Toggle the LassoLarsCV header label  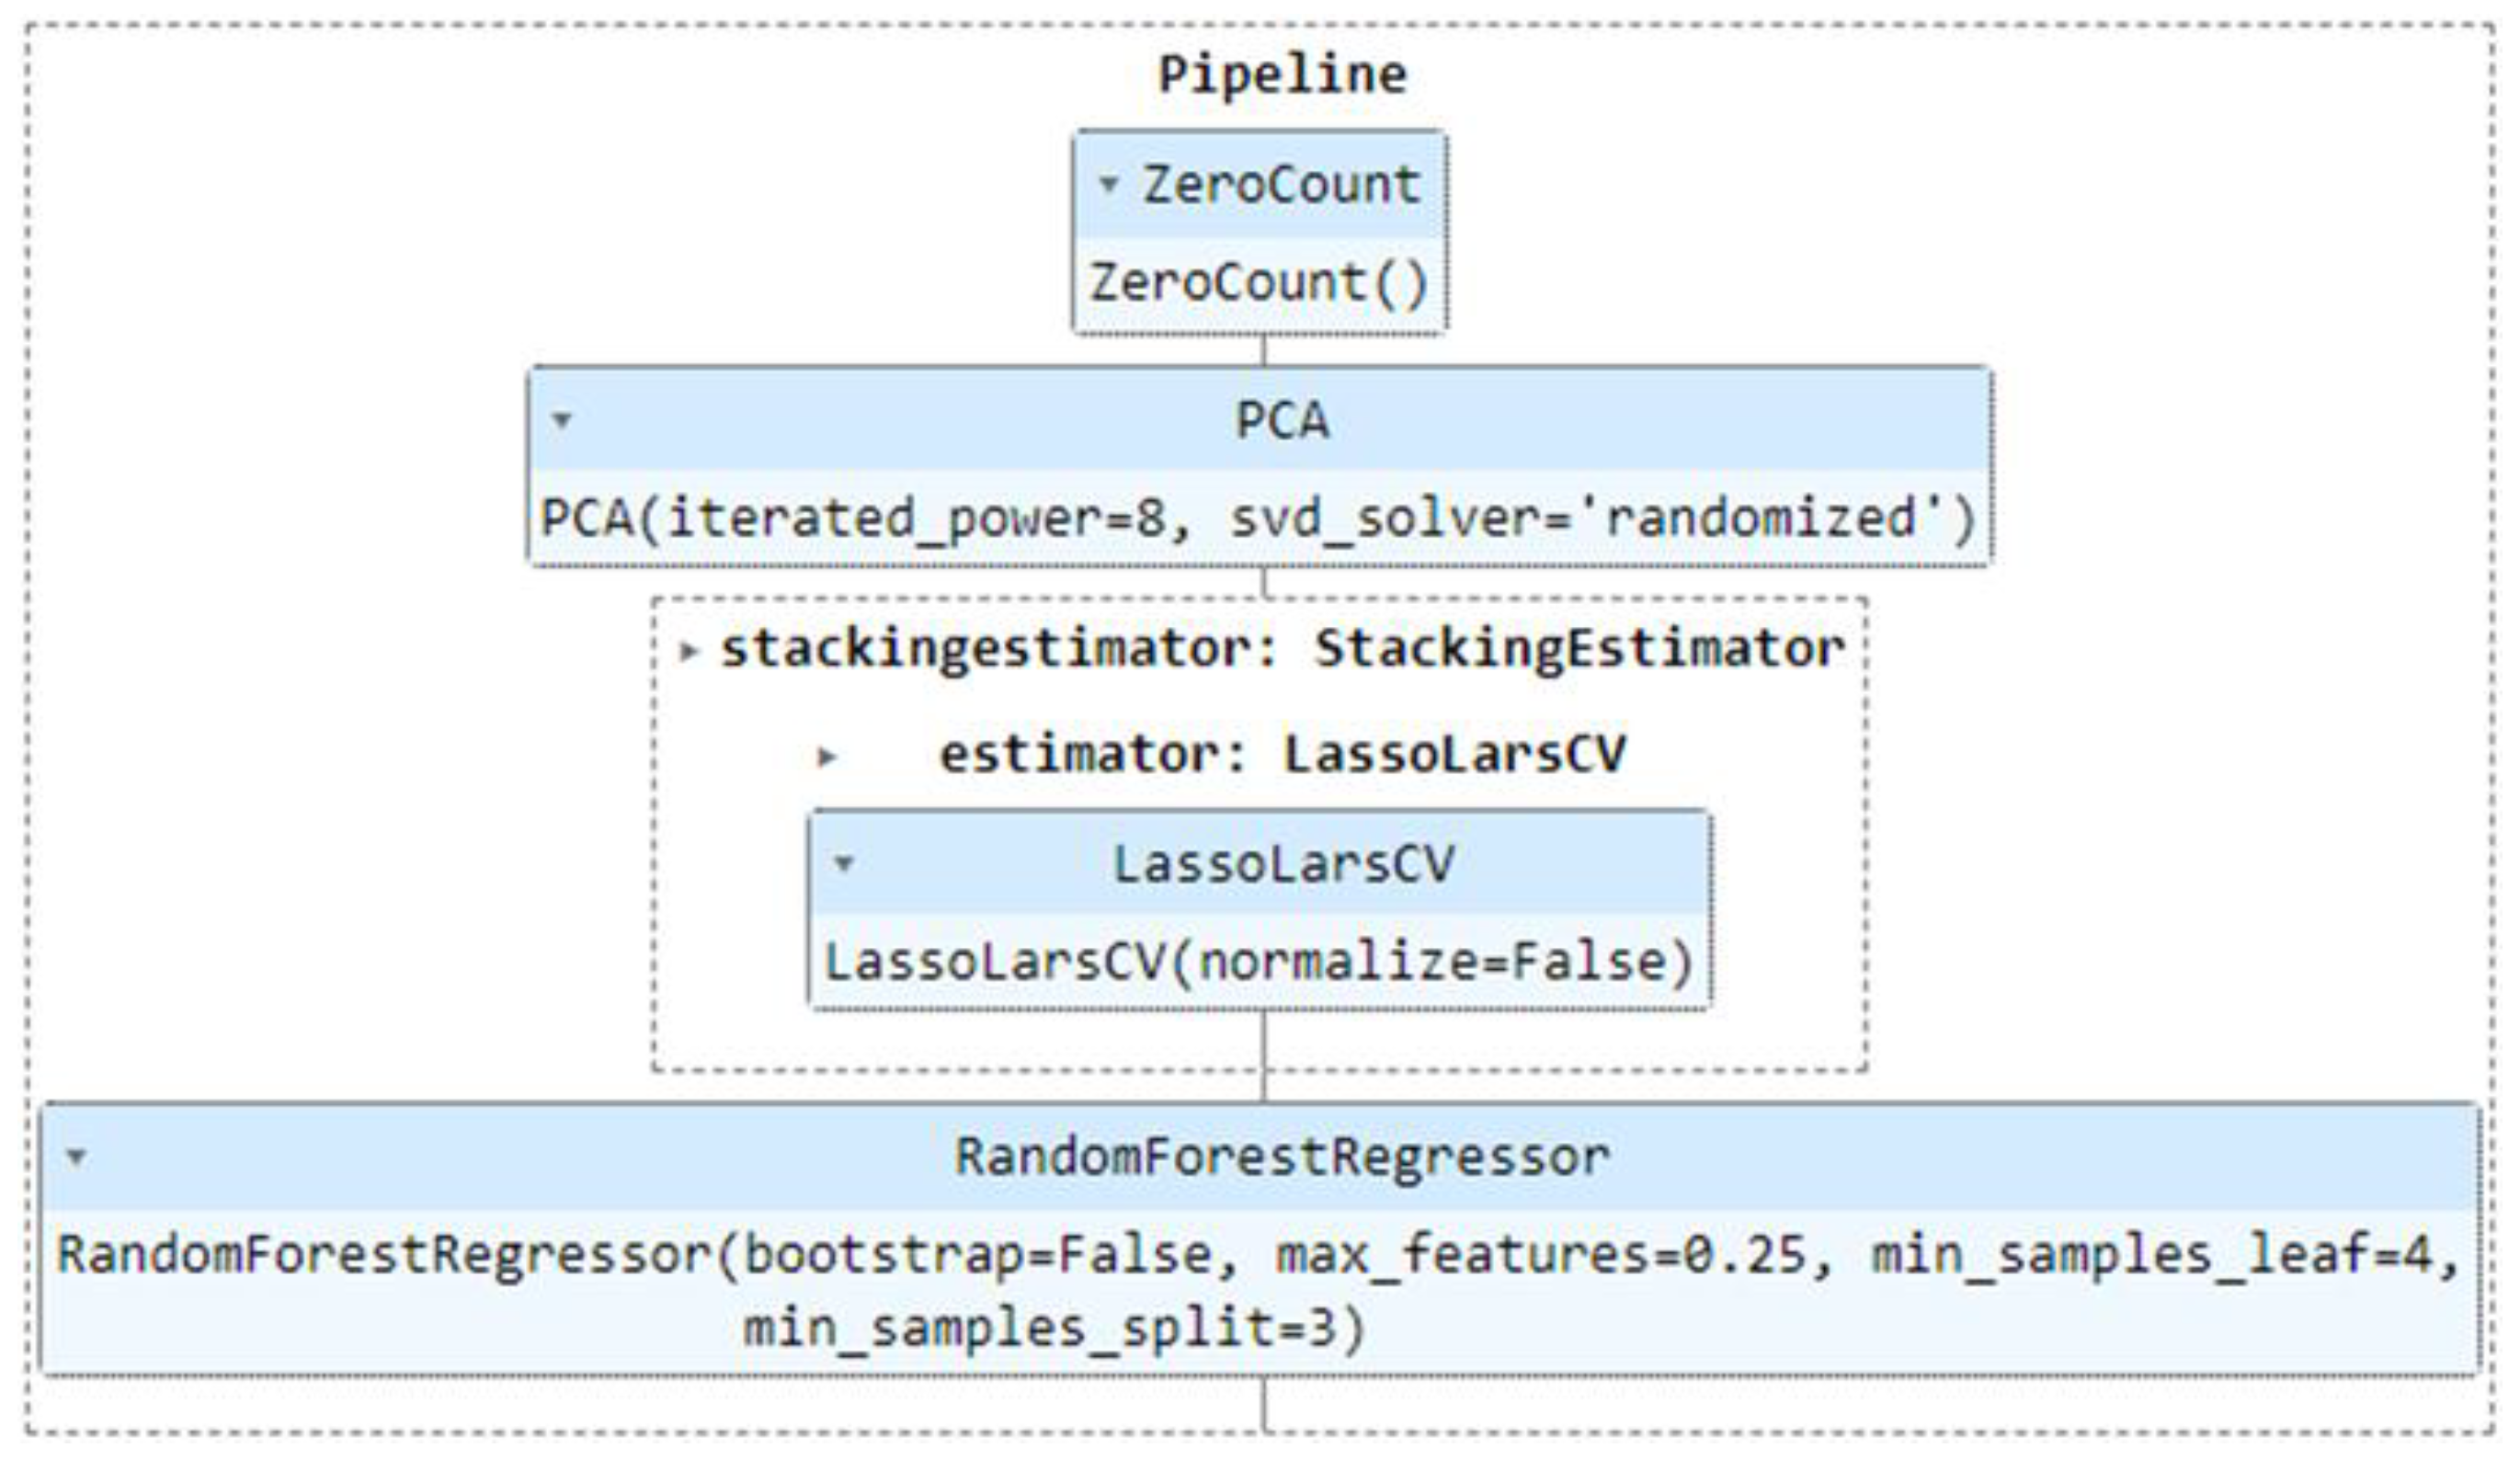(1283, 863)
